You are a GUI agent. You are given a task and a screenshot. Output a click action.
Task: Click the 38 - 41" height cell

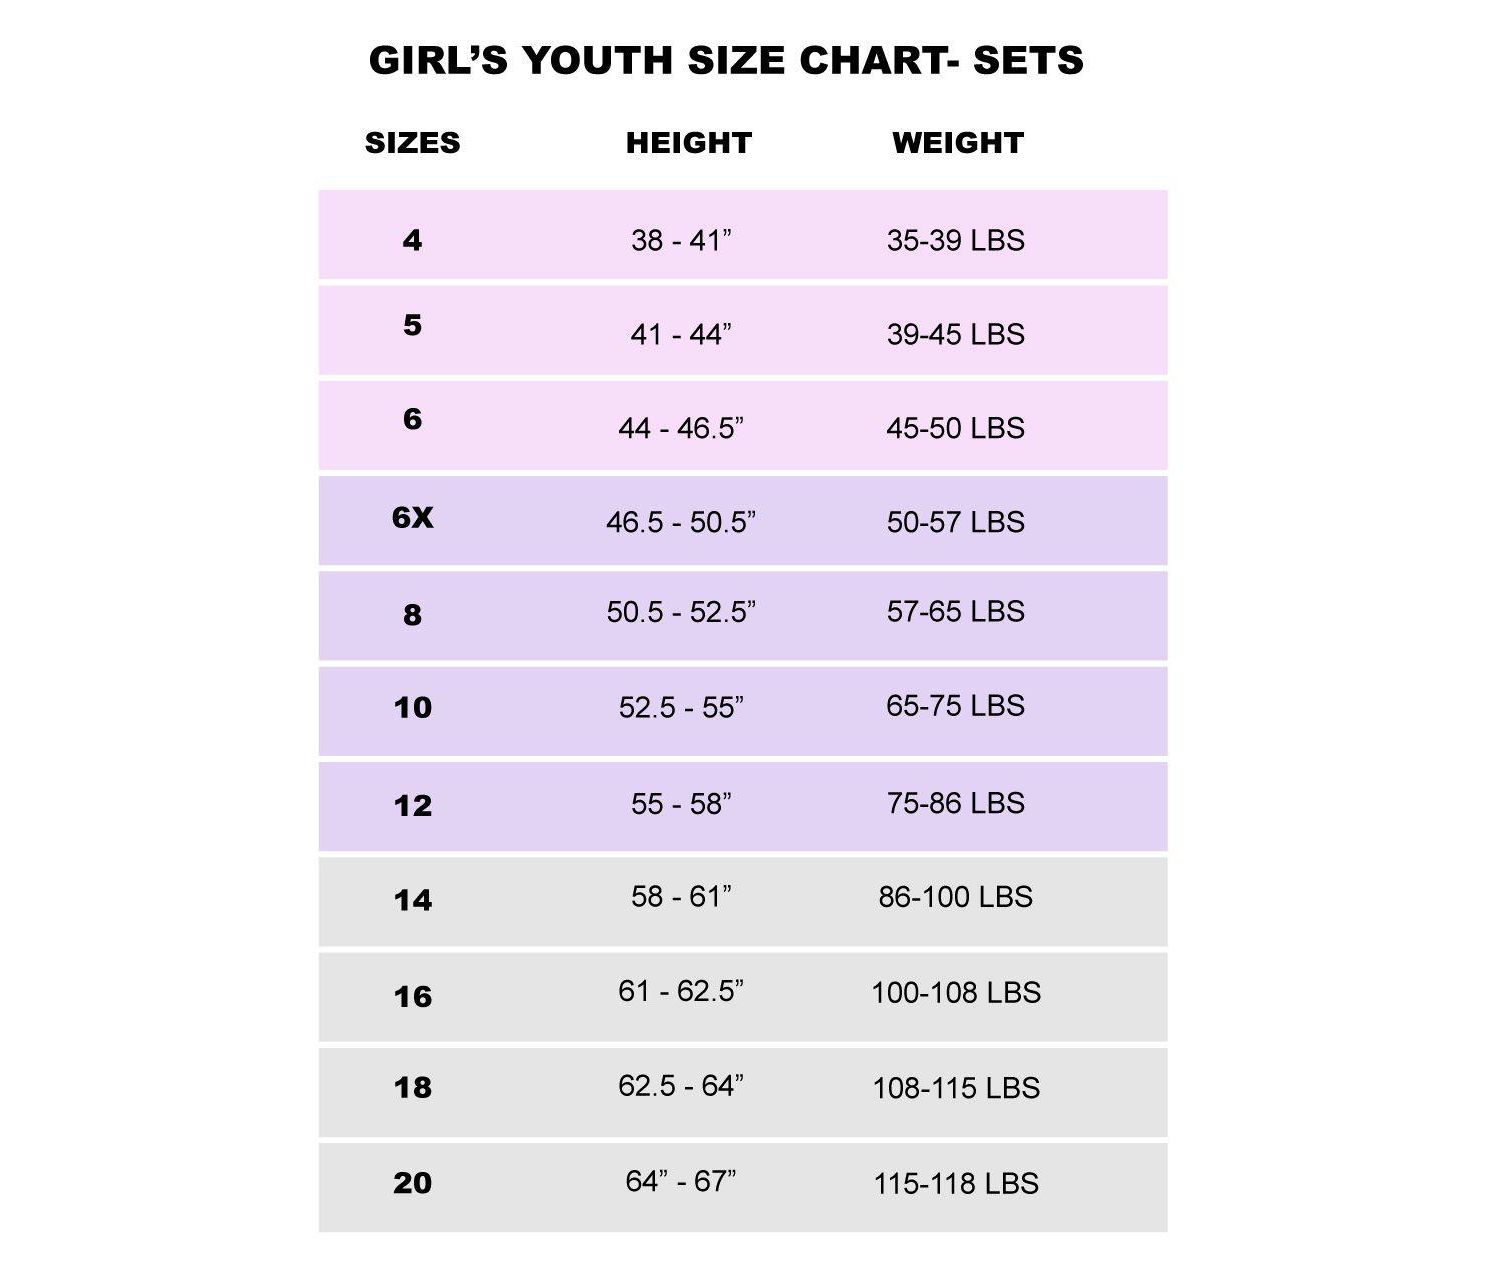tap(681, 240)
